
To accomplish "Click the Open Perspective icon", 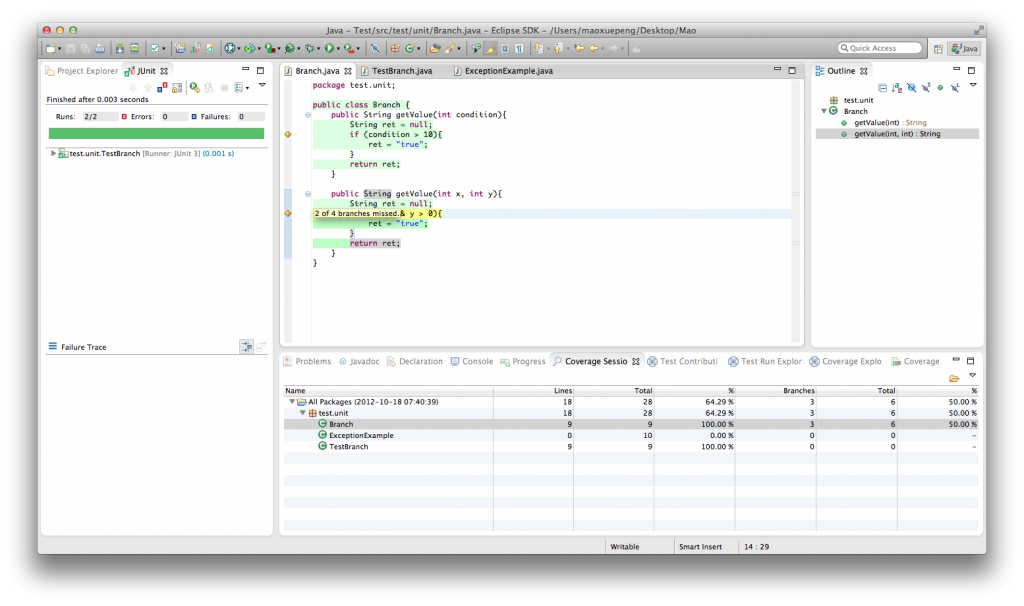I will (x=937, y=48).
